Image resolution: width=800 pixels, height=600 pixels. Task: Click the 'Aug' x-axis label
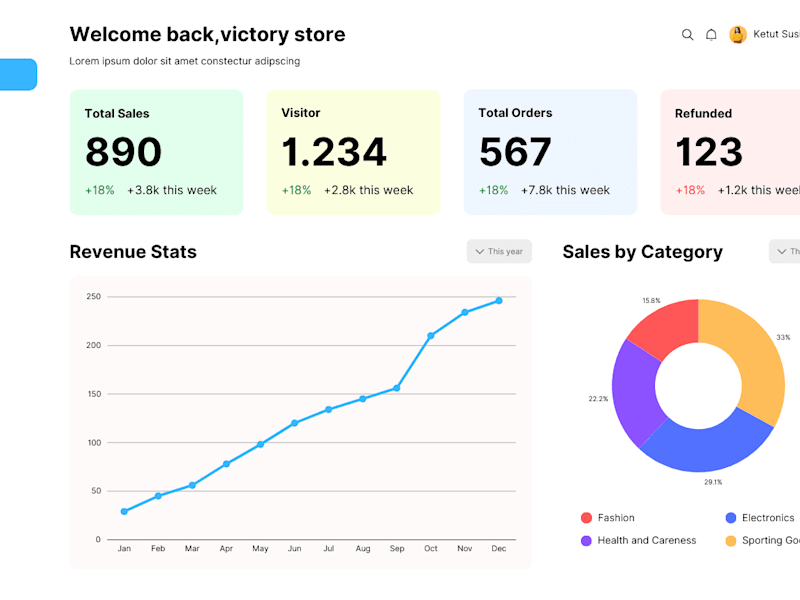(x=363, y=548)
